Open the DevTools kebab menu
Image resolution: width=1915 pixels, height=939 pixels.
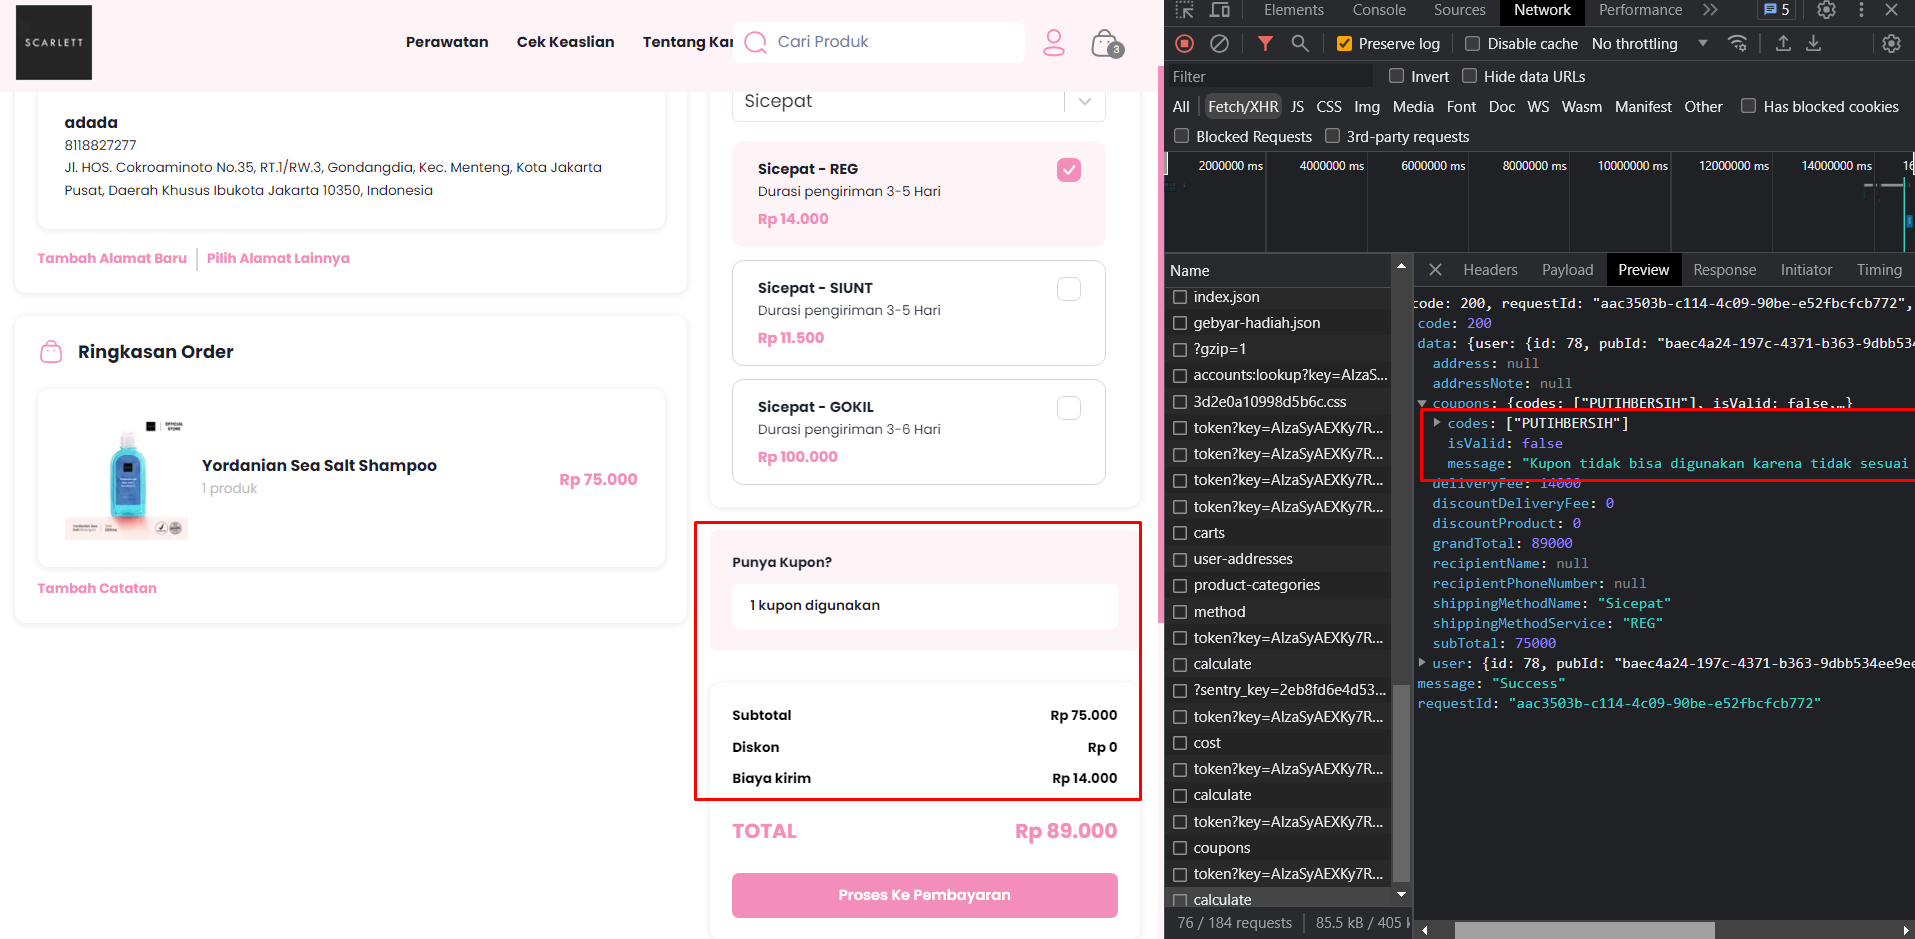click(x=1861, y=10)
